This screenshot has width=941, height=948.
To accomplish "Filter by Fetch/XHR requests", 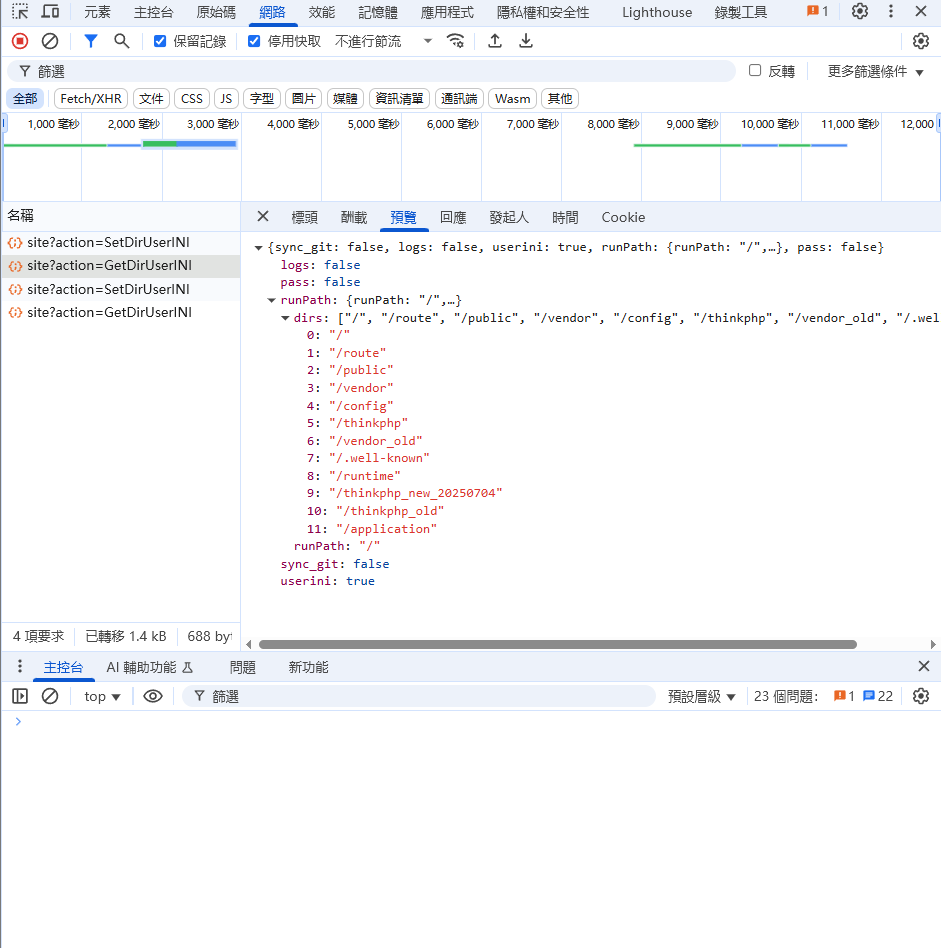I will 91,99.
